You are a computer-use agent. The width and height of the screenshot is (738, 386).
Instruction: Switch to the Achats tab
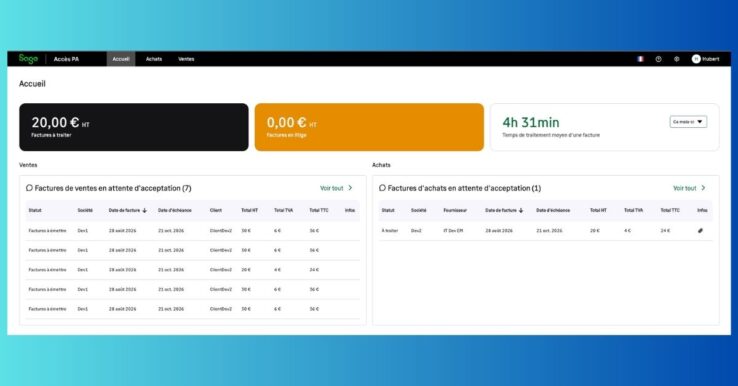click(x=154, y=59)
